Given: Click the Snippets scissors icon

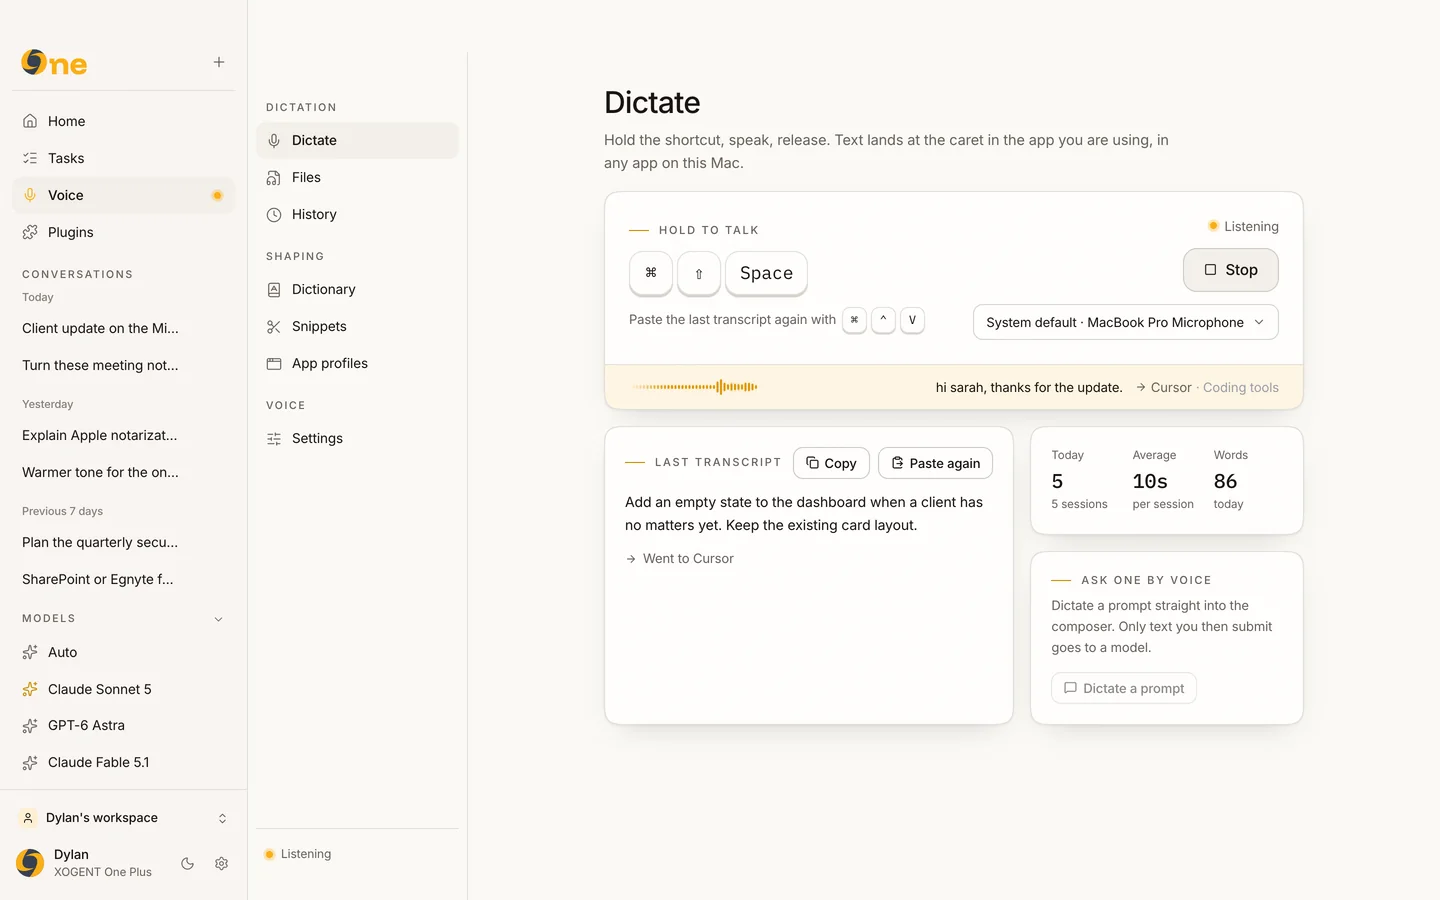Looking at the screenshot, I should 274,327.
